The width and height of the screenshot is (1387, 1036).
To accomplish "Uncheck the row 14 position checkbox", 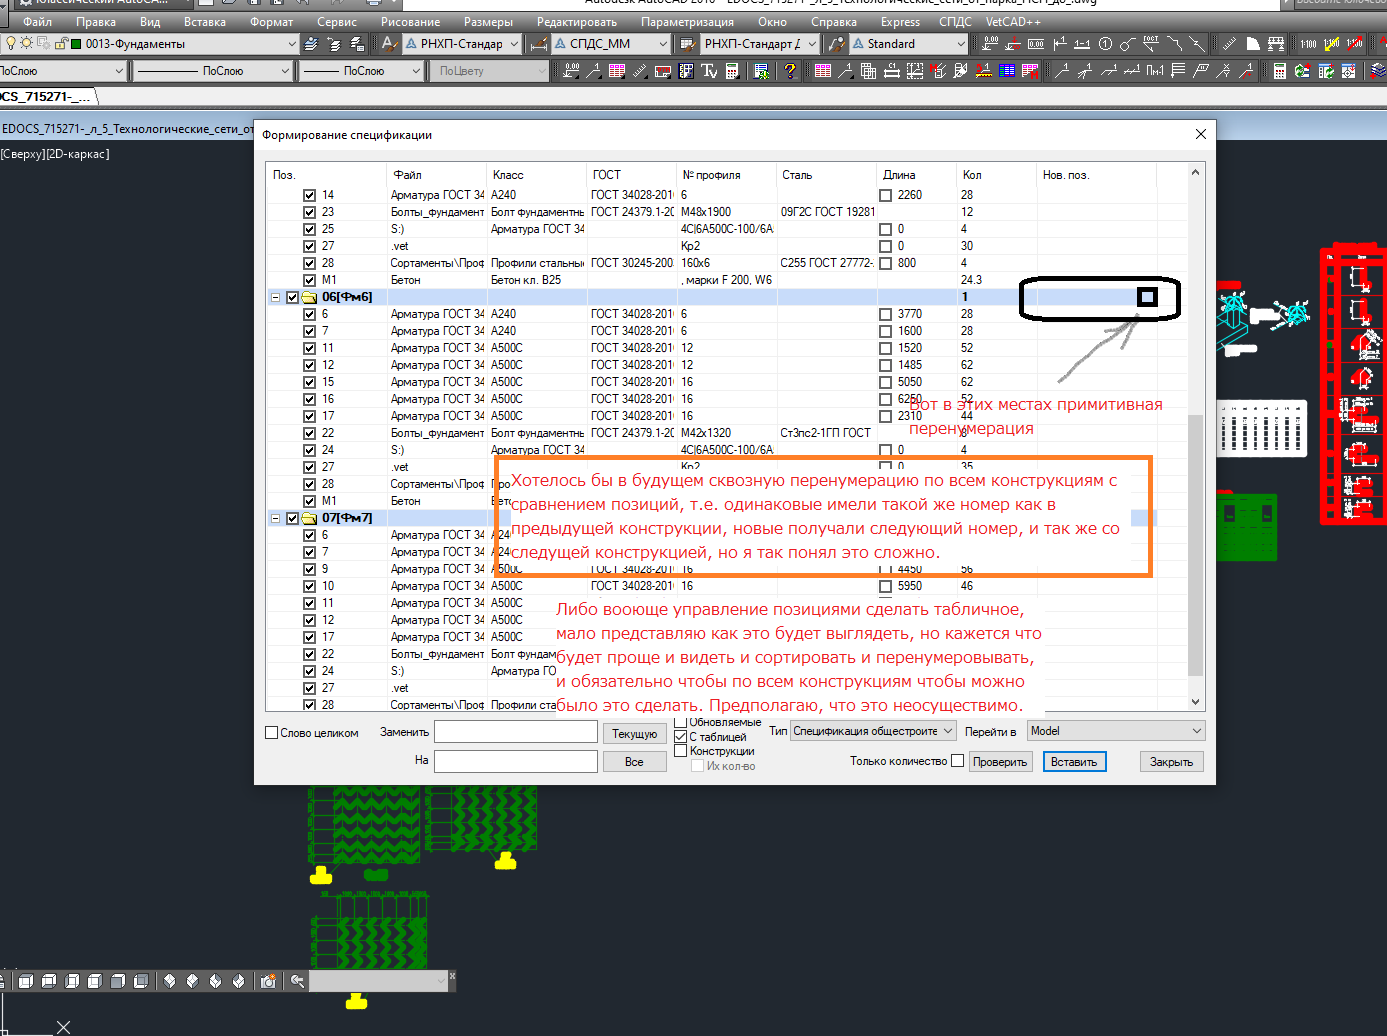I will [x=309, y=196].
